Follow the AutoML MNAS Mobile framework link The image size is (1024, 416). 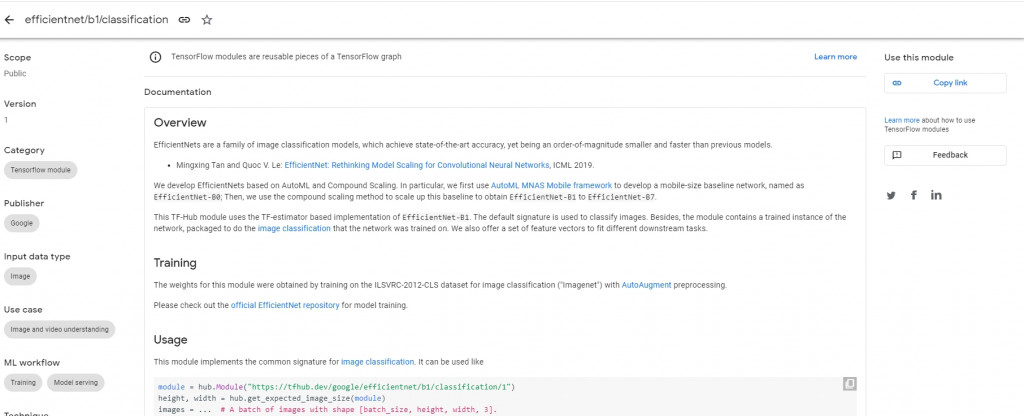click(x=552, y=186)
